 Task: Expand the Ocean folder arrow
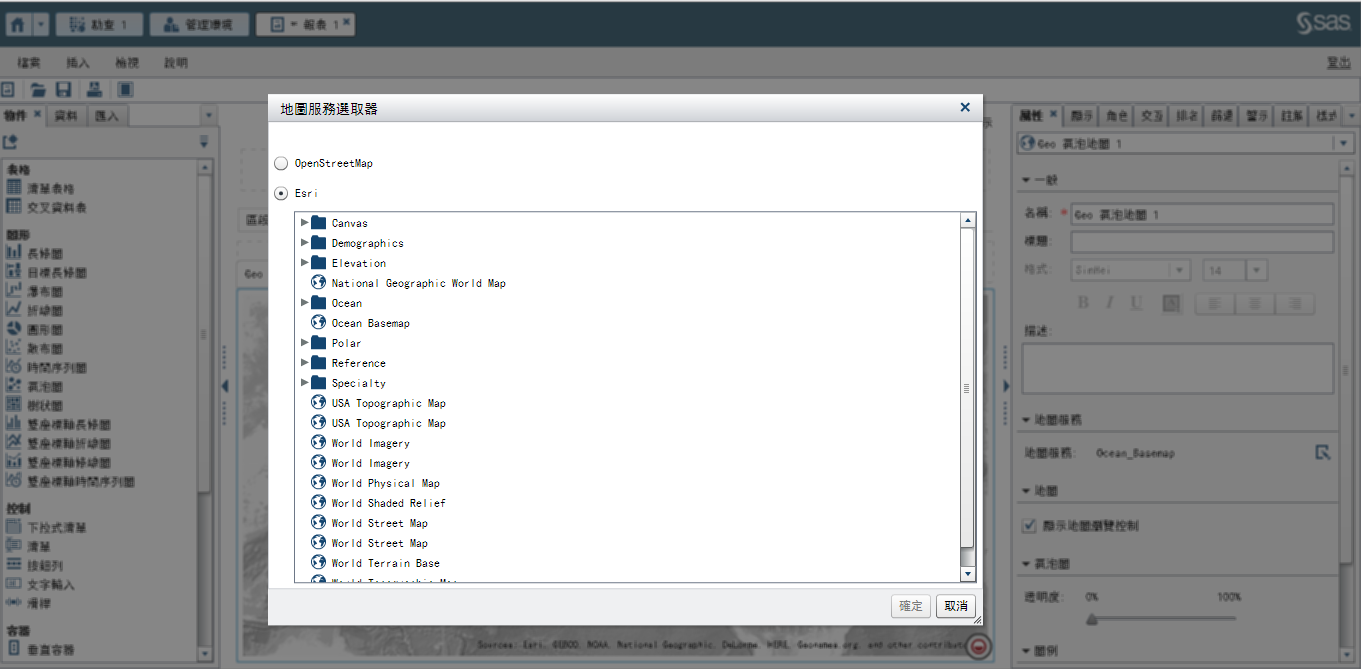(x=305, y=302)
